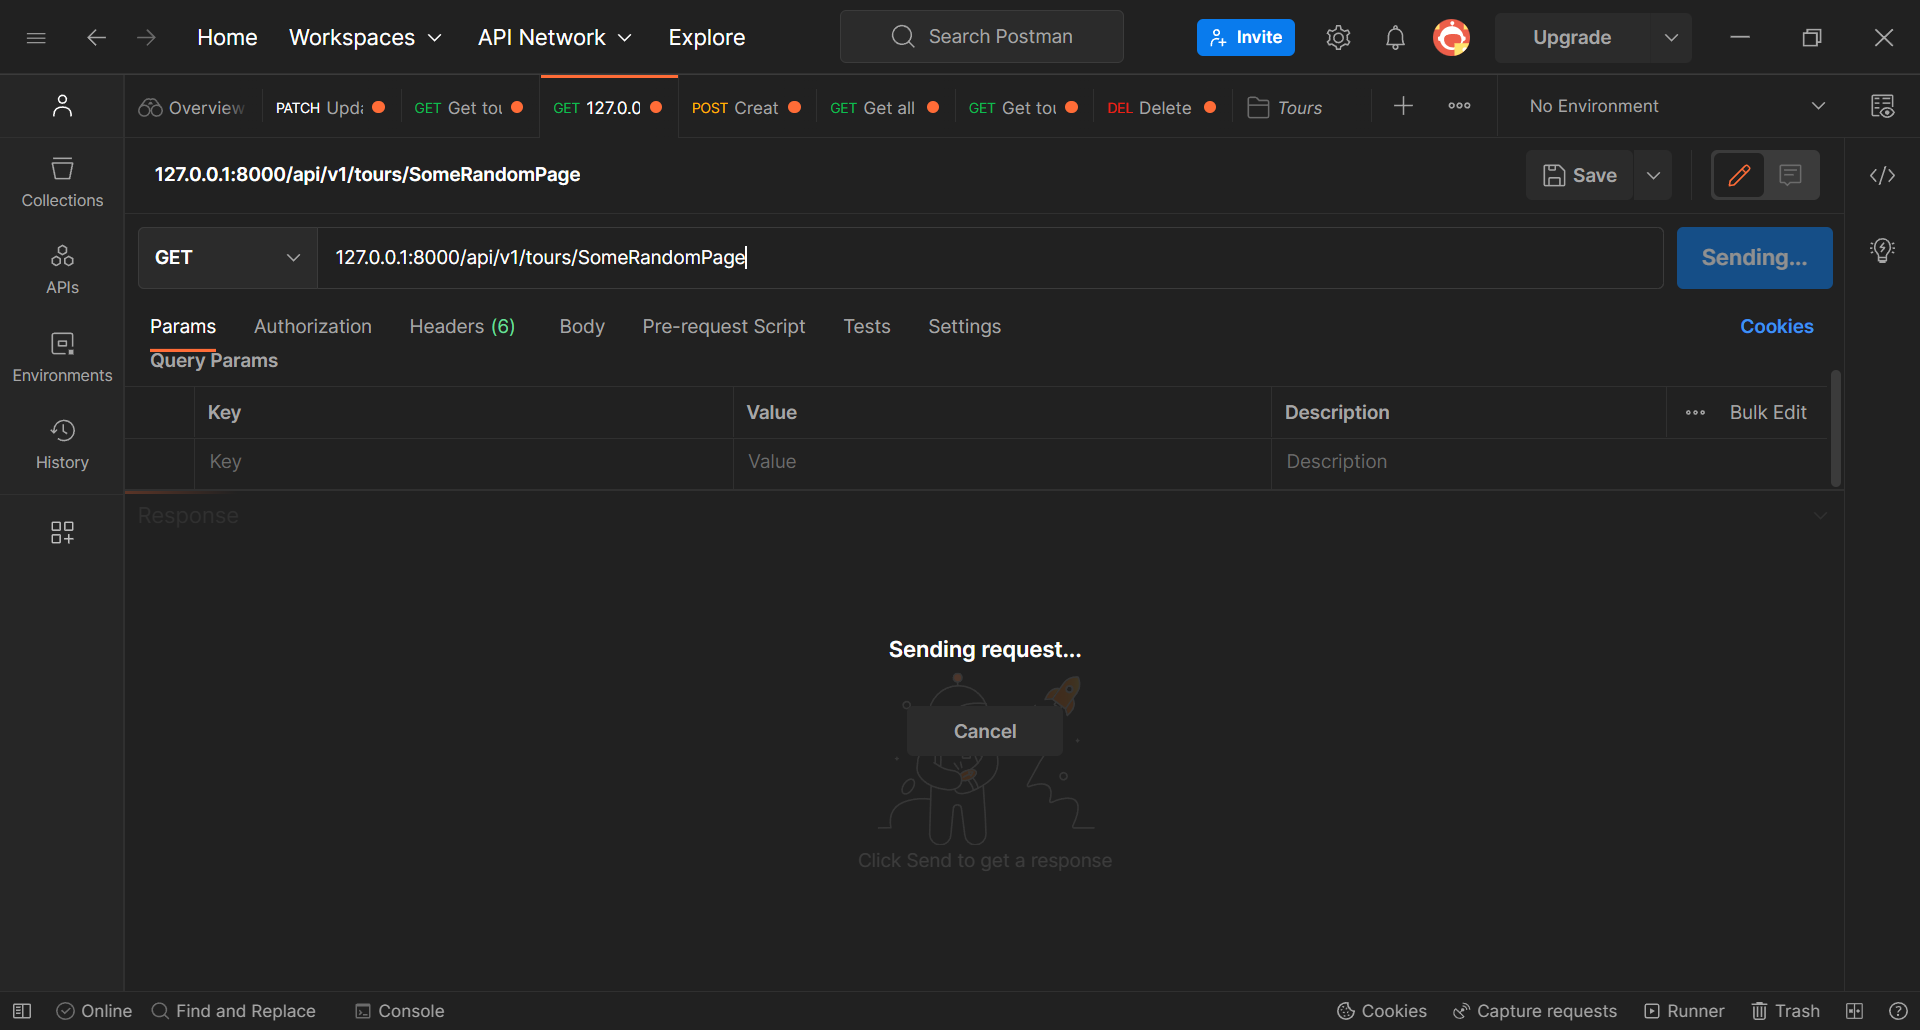Click the request URL input field
Viewport: 1920px width, 1030px height.
coord(990,258)
